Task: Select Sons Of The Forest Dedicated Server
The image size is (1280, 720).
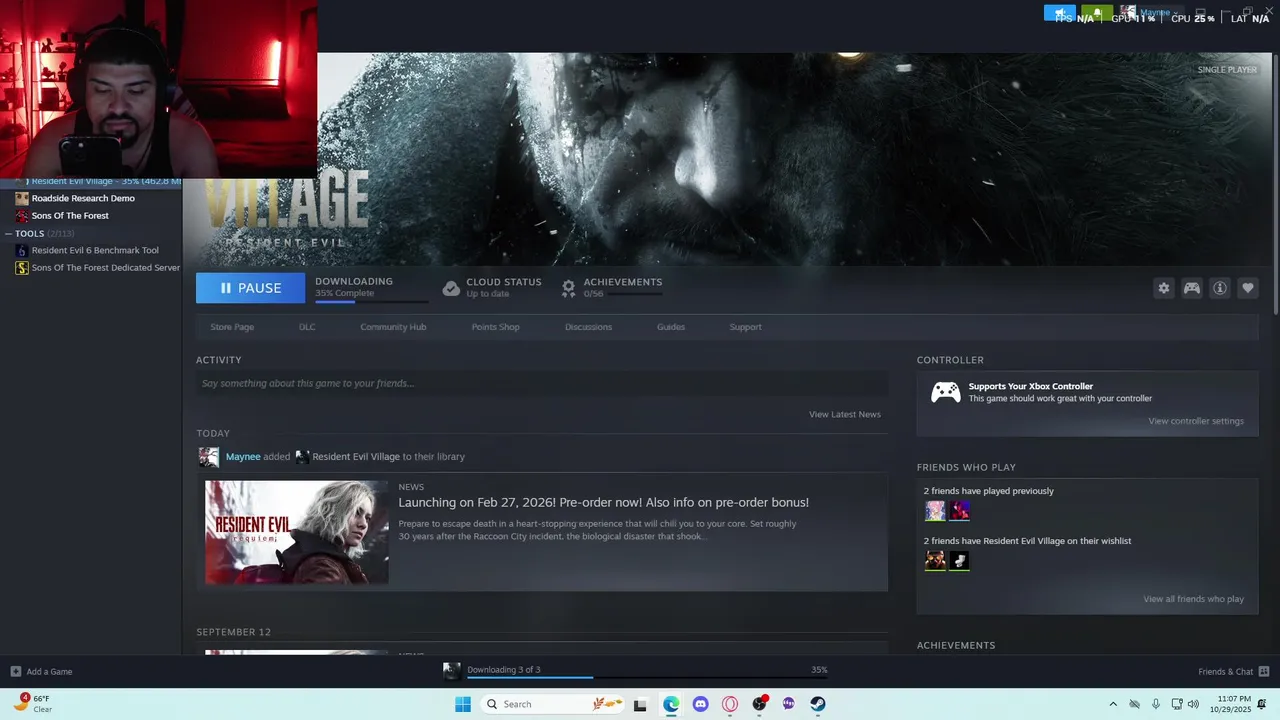Action: (x=105, y=268)
